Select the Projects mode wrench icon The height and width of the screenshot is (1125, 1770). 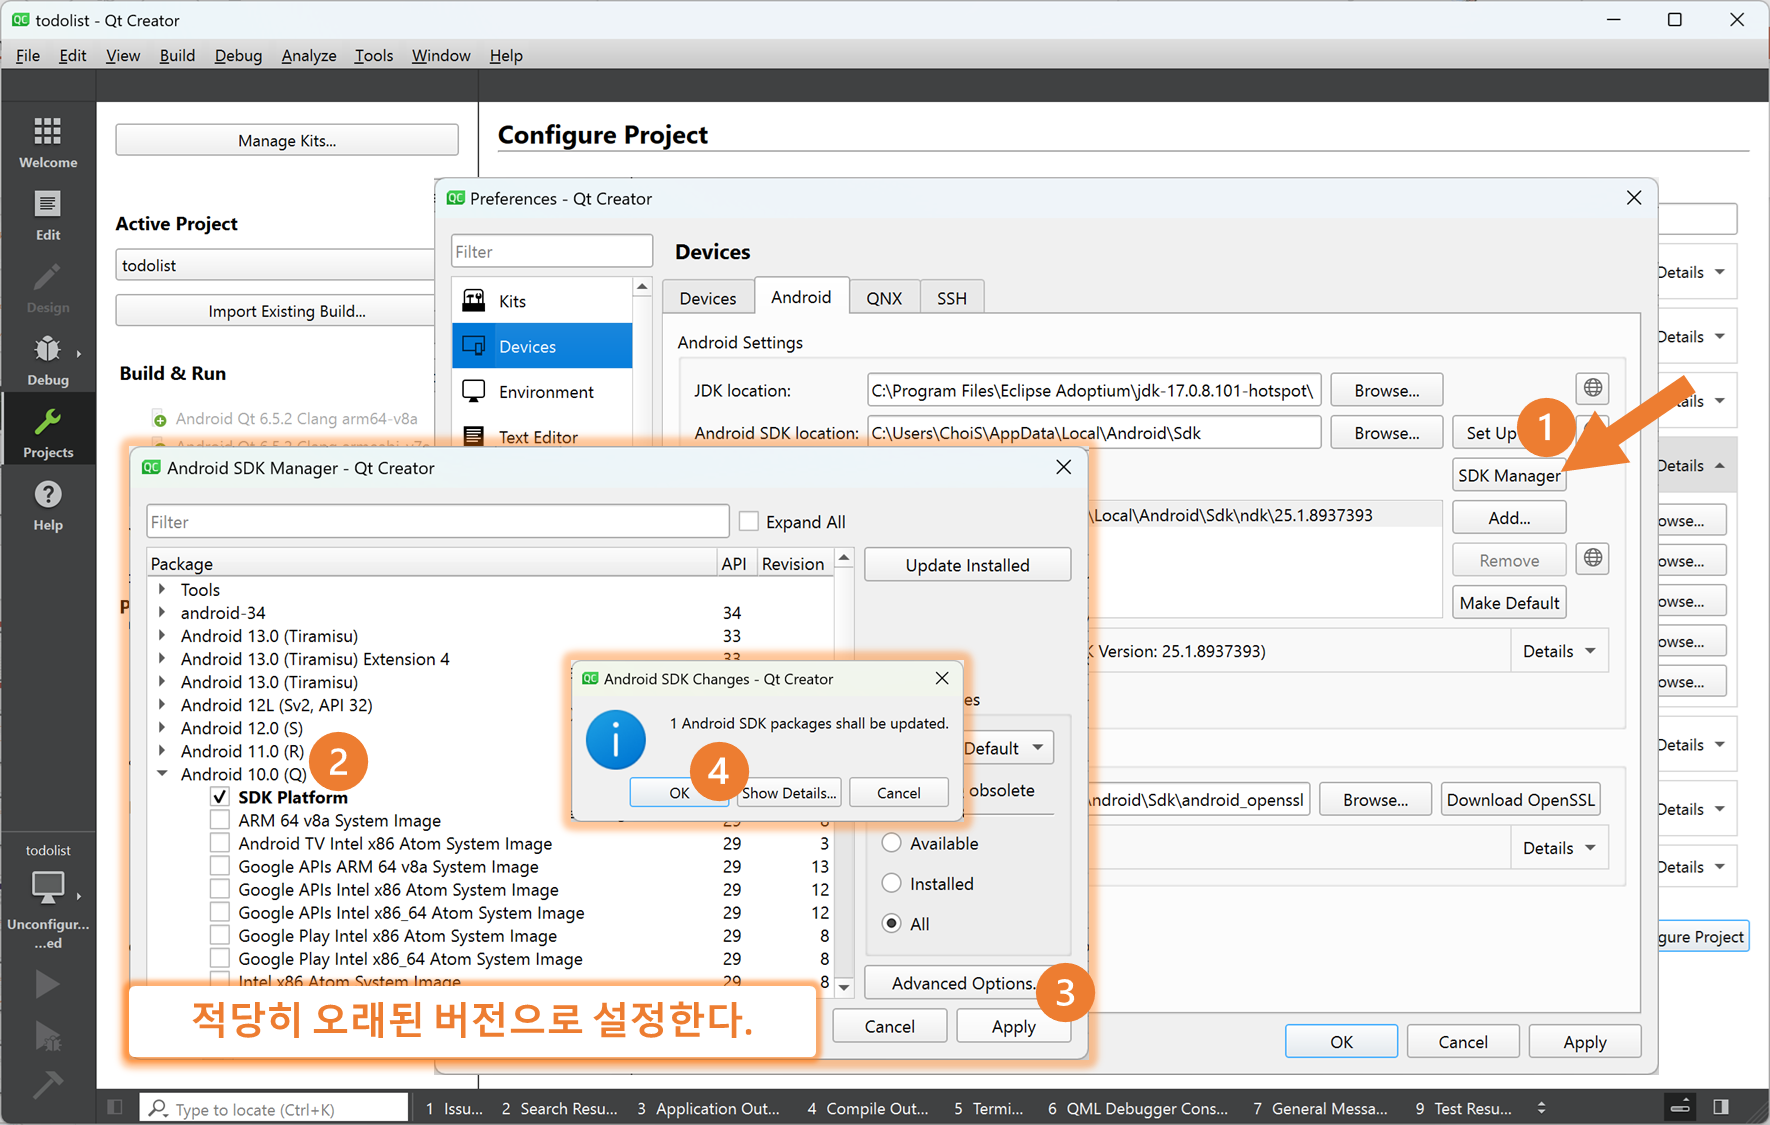pos(48,421)
